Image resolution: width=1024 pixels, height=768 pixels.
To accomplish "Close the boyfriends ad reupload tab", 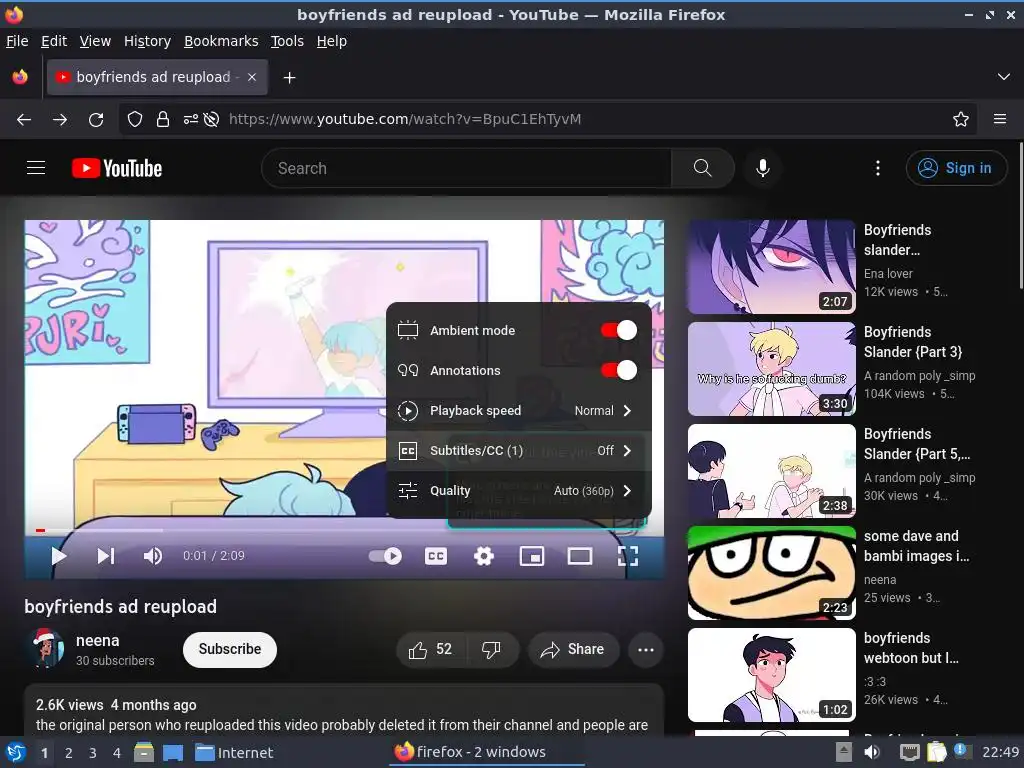I will [x=252, y=77].
